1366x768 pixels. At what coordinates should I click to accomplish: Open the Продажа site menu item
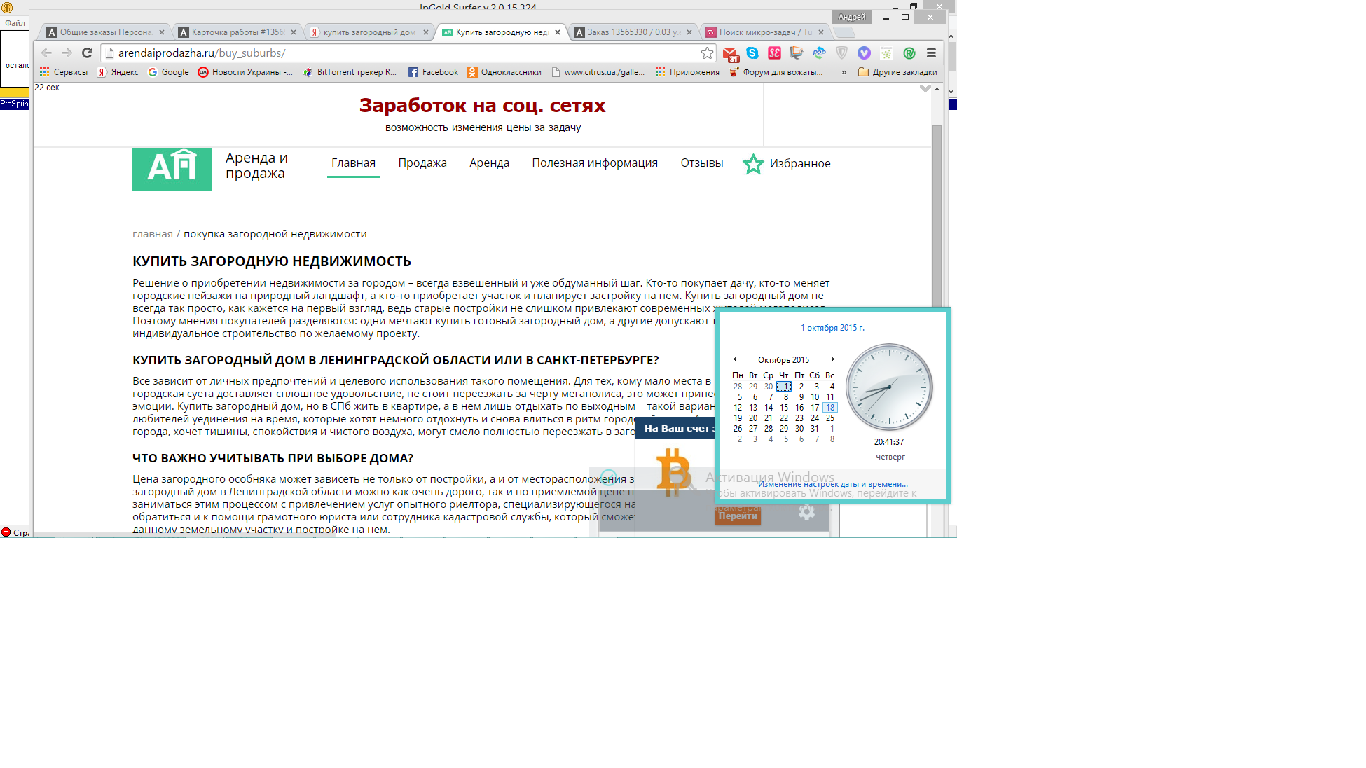(422, 163)
